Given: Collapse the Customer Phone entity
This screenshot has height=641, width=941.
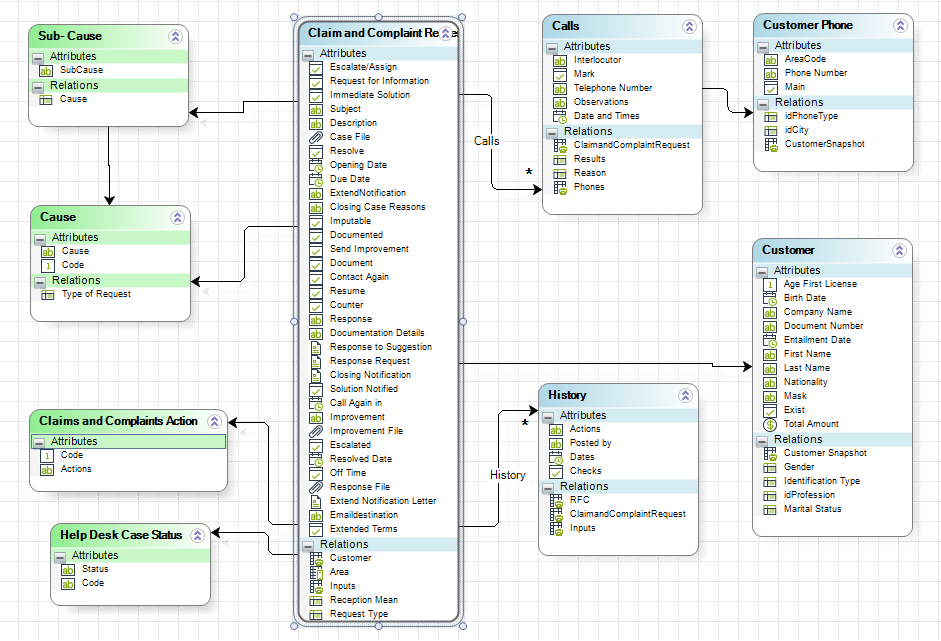Looking at the screenshot, I should click(900, 25).
